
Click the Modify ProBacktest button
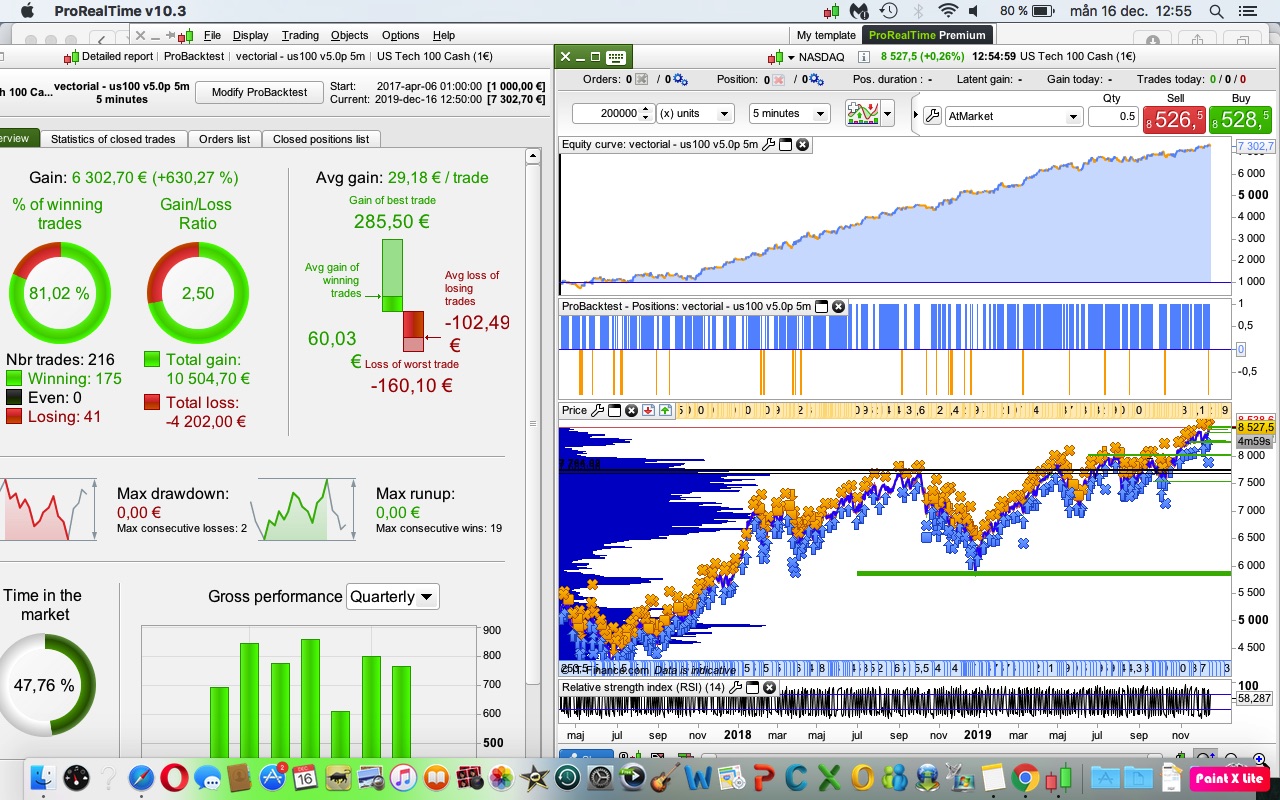pos(259,92)
